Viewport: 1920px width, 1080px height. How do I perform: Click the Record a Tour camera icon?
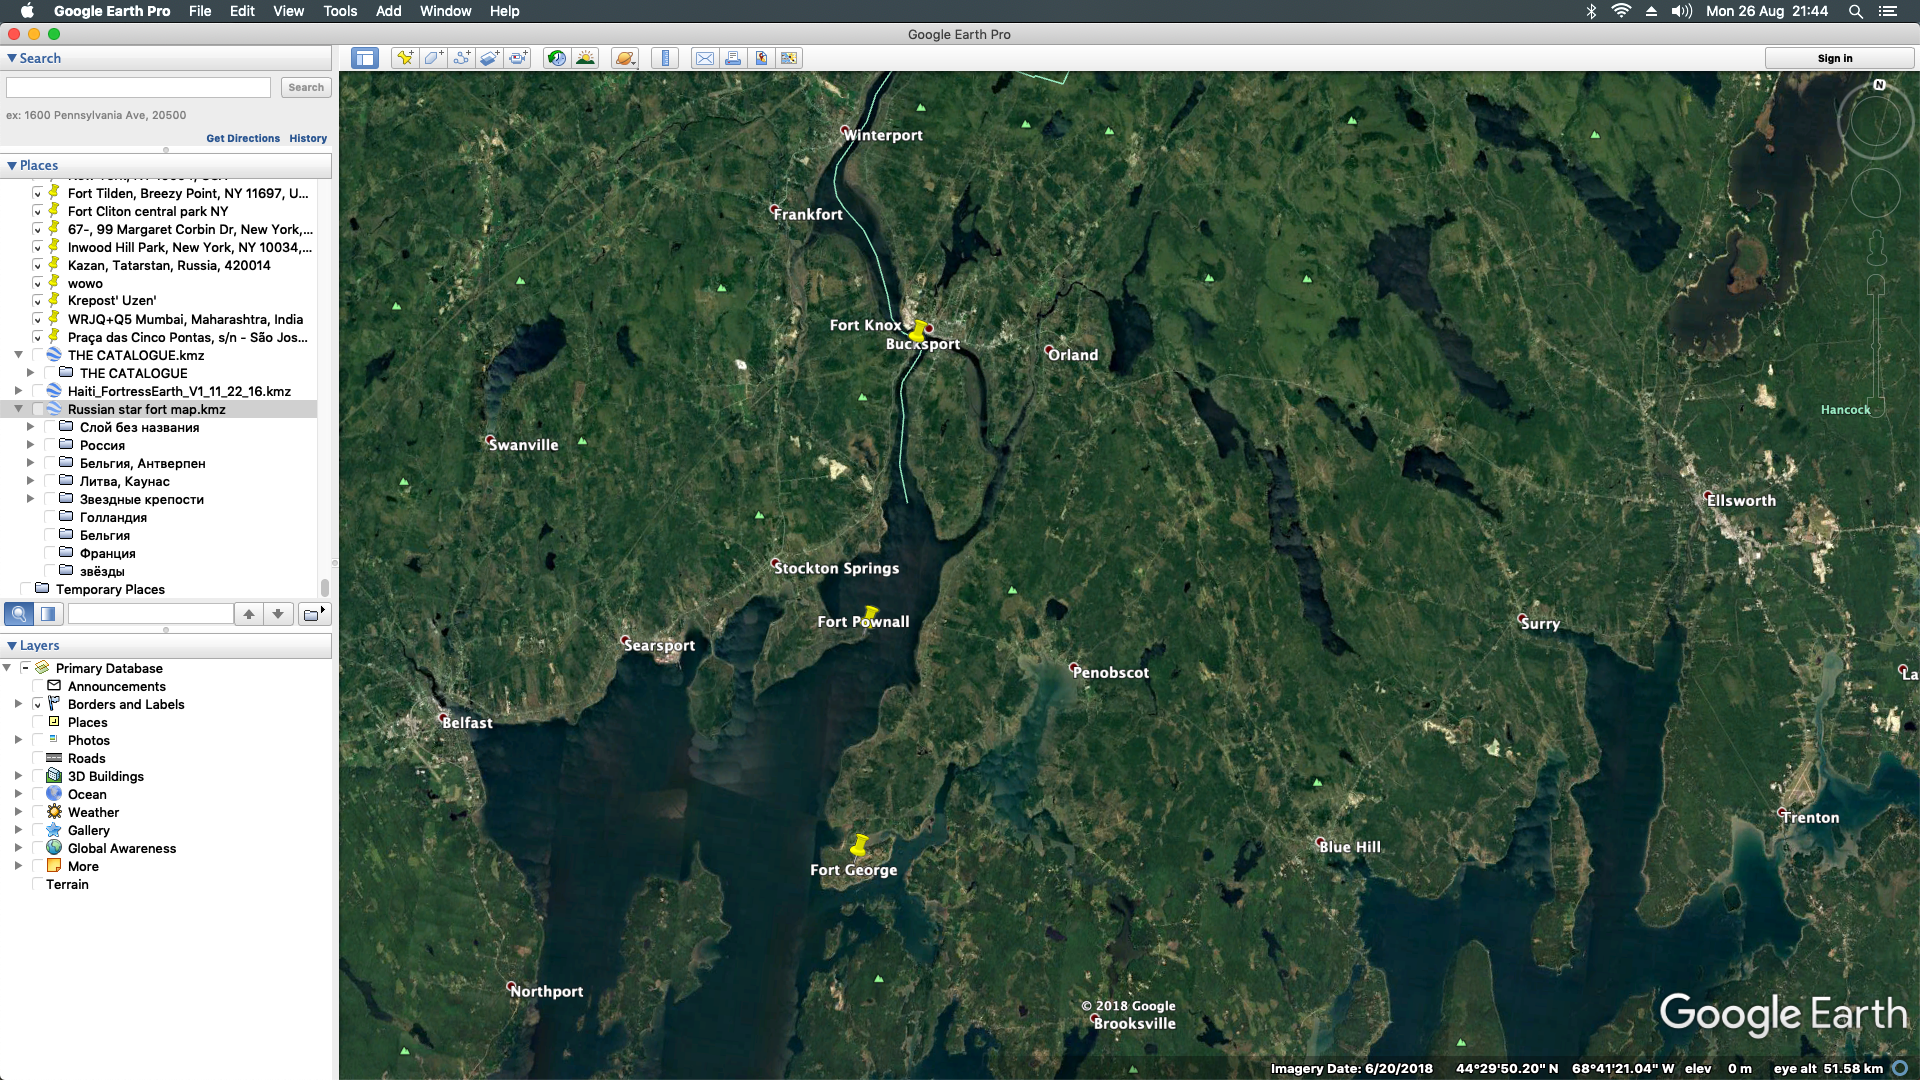click(x=518, y=58)
